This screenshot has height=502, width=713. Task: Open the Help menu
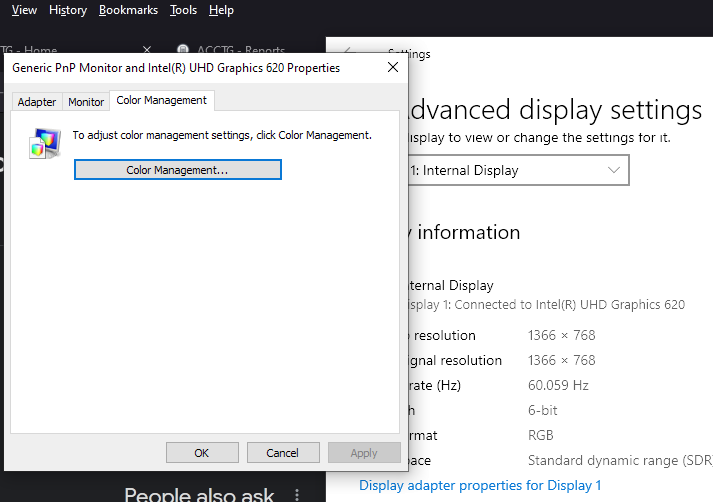coord(221,10)
